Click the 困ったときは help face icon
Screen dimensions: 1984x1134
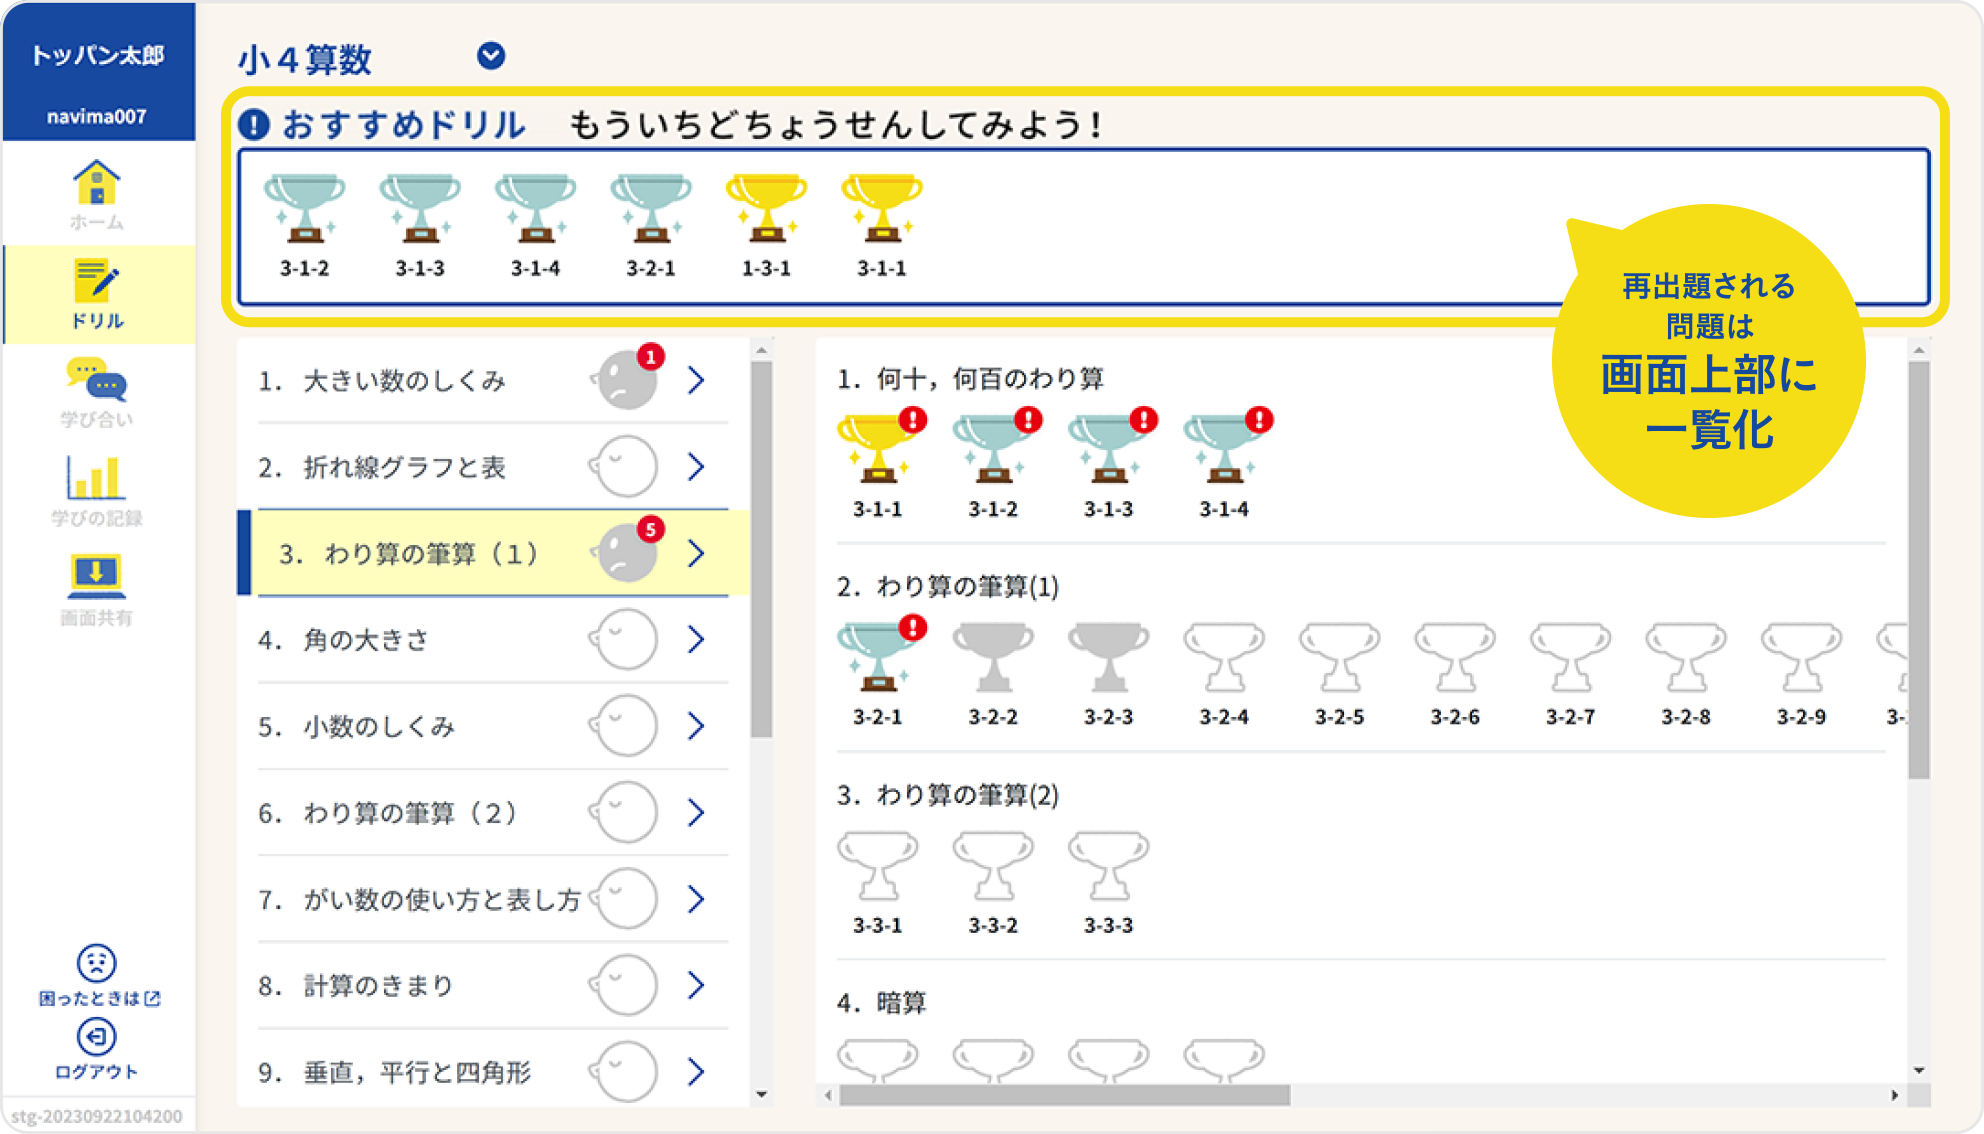coord(97,963)
